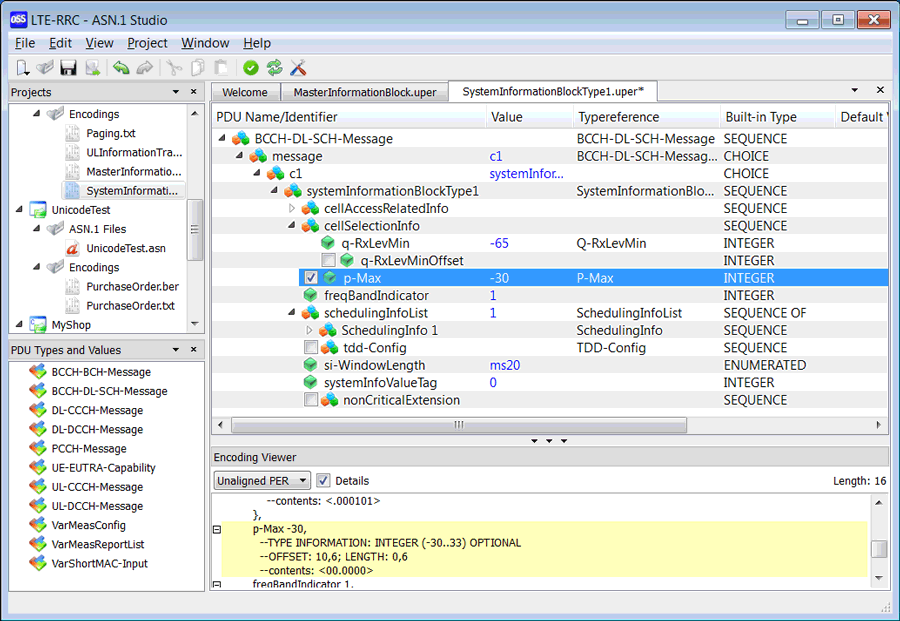Click the q-RxLevMin green cube icon
The width and height of the screenshot is (900, 621).
click(x=328, y=243)
